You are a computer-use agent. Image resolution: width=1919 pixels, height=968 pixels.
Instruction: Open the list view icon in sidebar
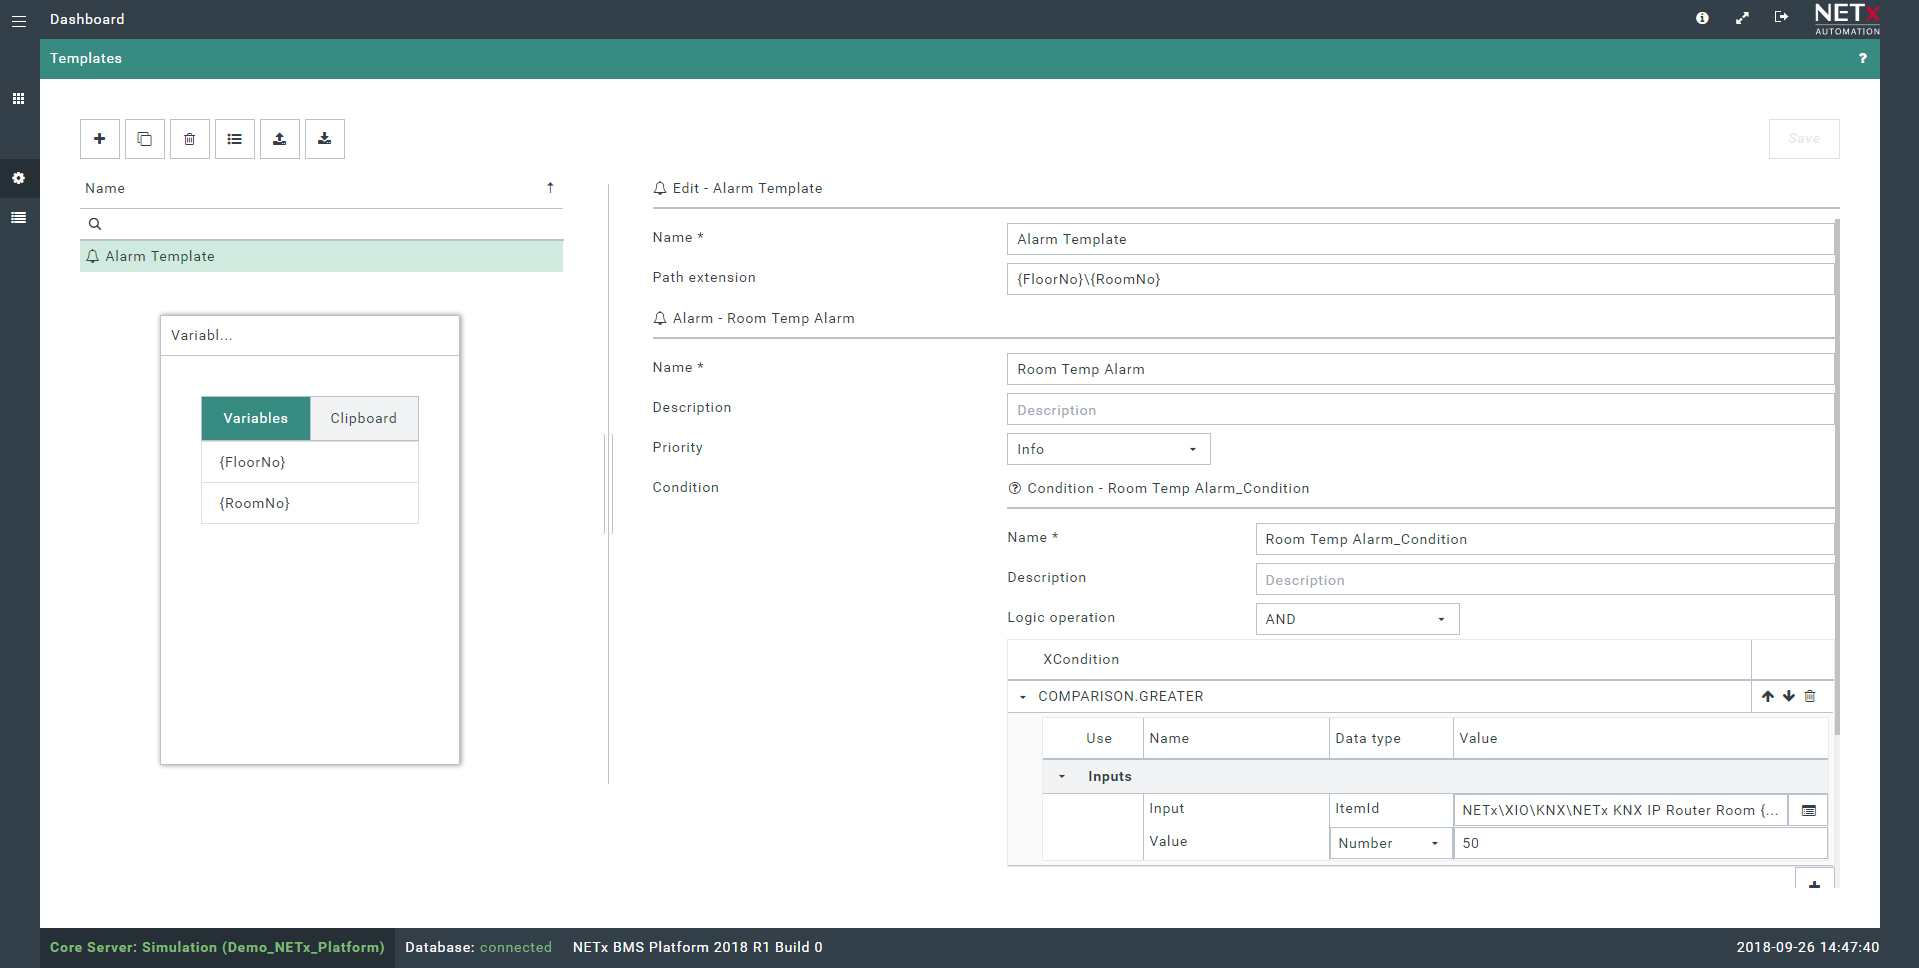19,217
